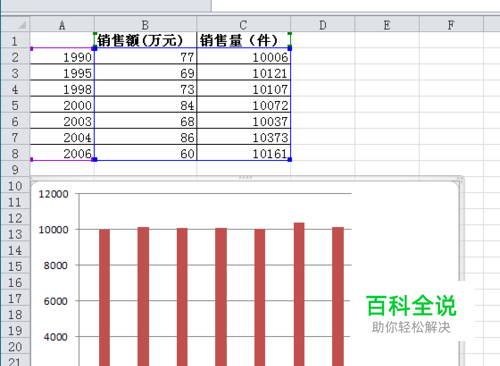Click the chart's top resize handle dots
Viewport: 500px width, 366px height.
[x=245, y=178]
